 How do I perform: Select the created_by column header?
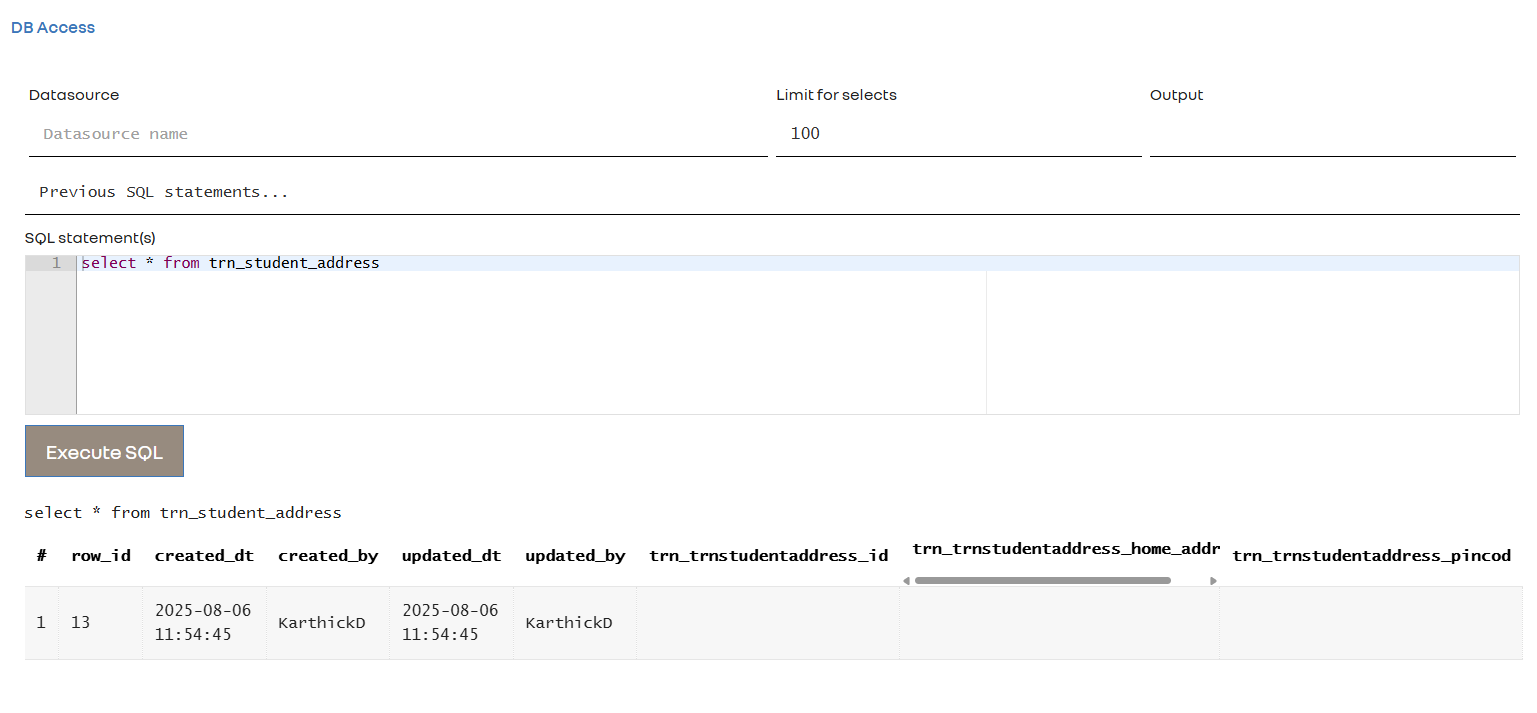[x=328, y=556]
